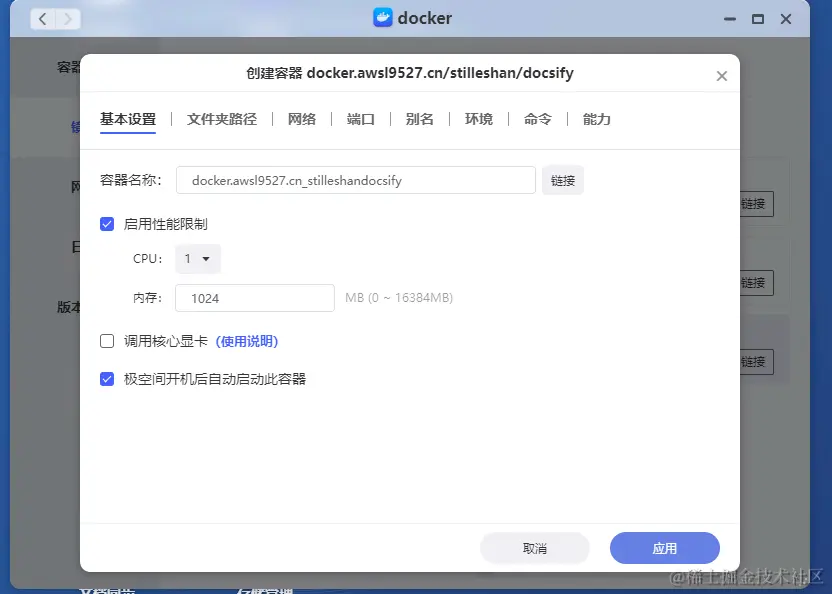The width and height of the screenshot is (832, 594).
Task: Close the create container dialog with X
Action: click(x=722, y=76)
